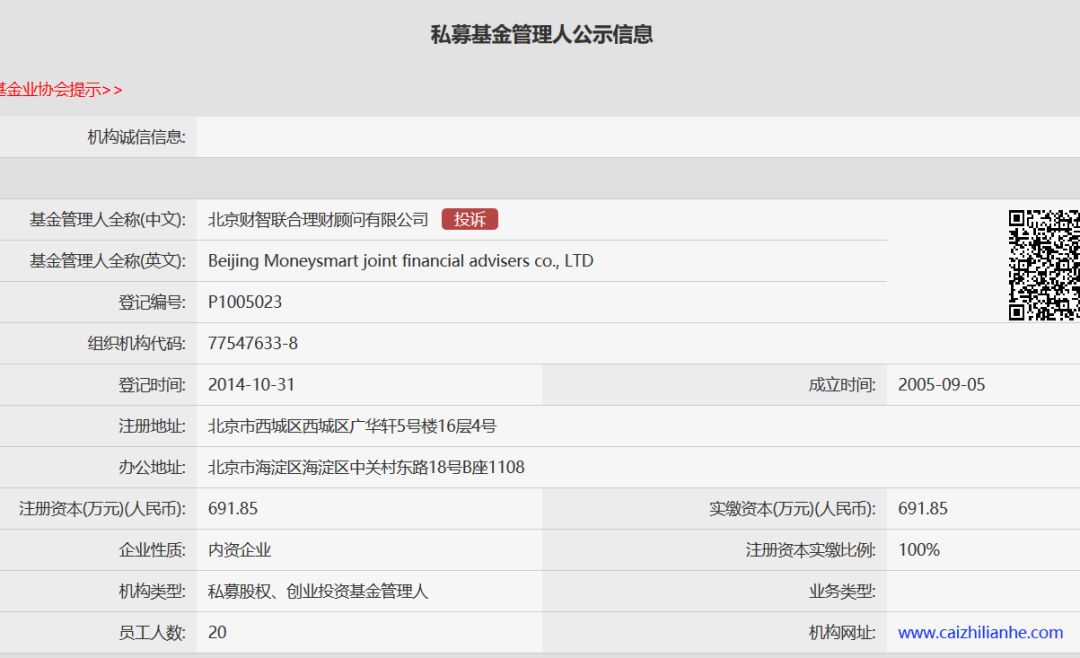The image size is (1080, 658).
Task: Select establishment date 2005-09-05
Action: pos(942,384)
